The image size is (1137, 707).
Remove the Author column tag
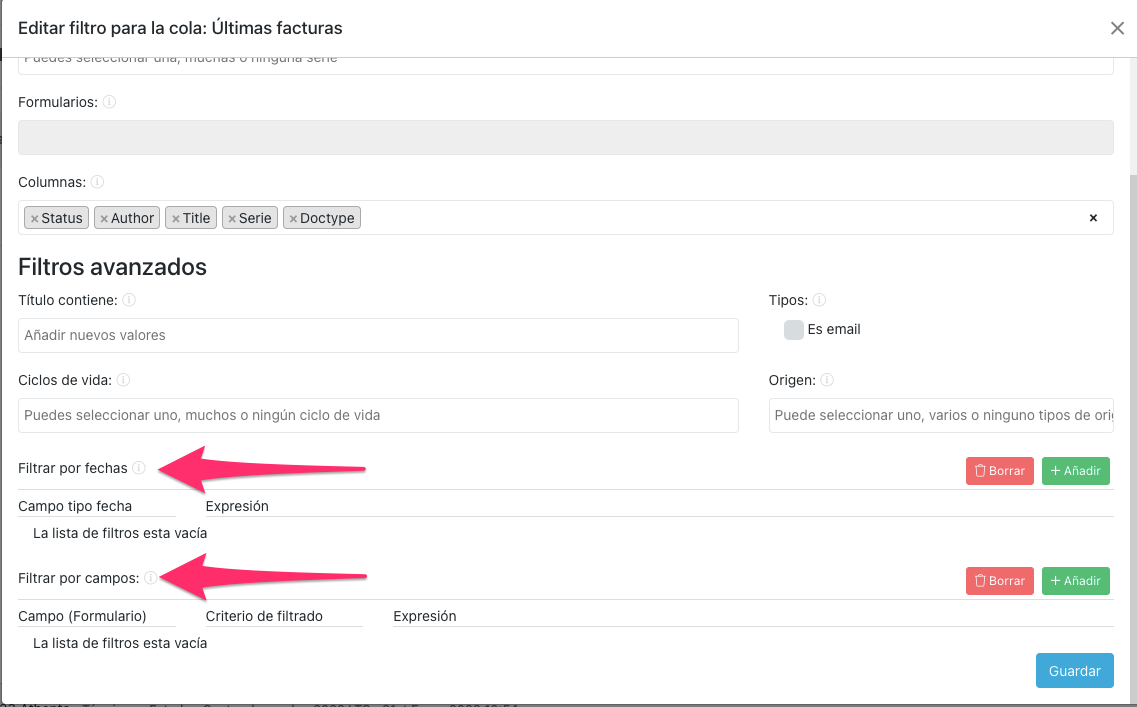104,219
